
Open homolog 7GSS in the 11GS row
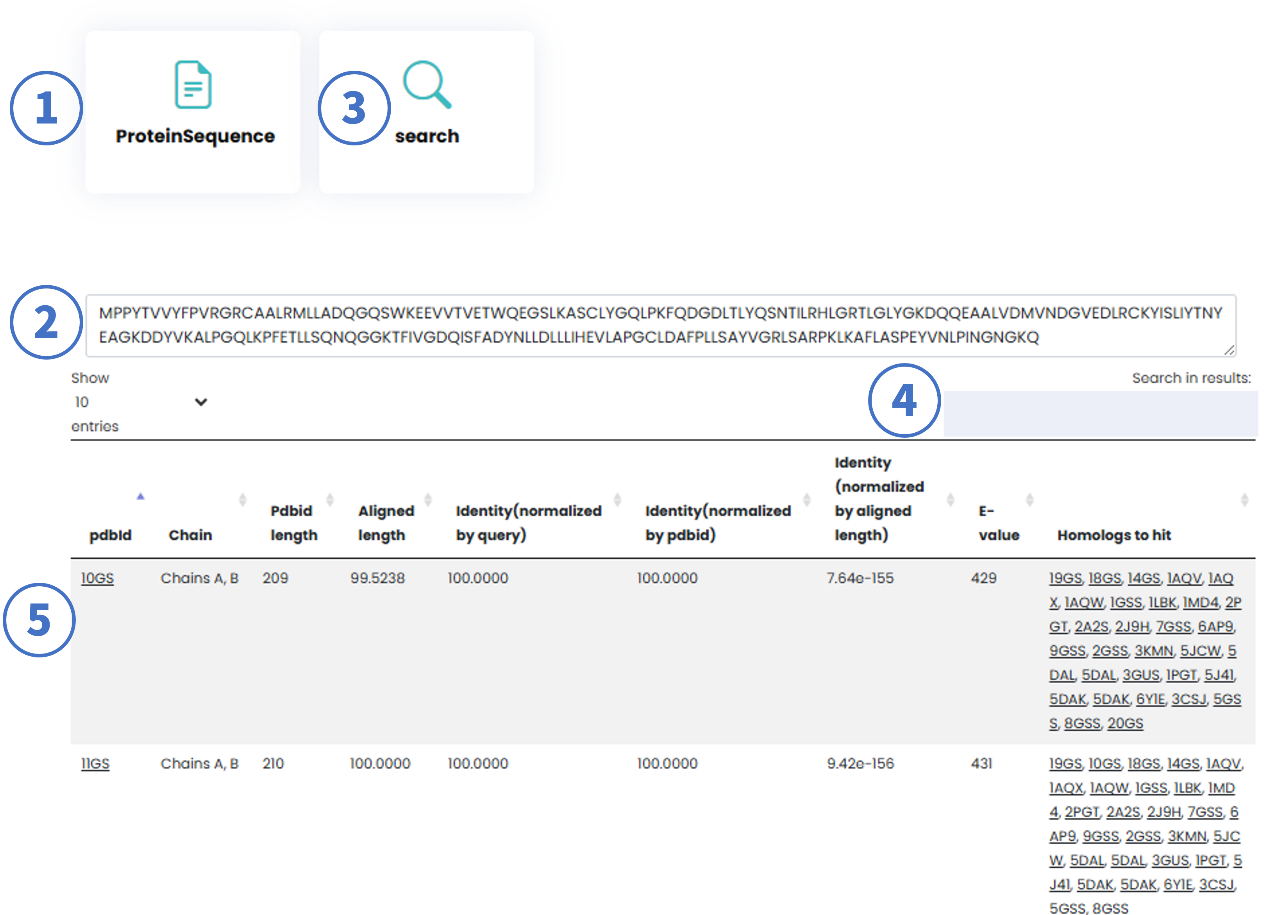(x=1205, y=812)
